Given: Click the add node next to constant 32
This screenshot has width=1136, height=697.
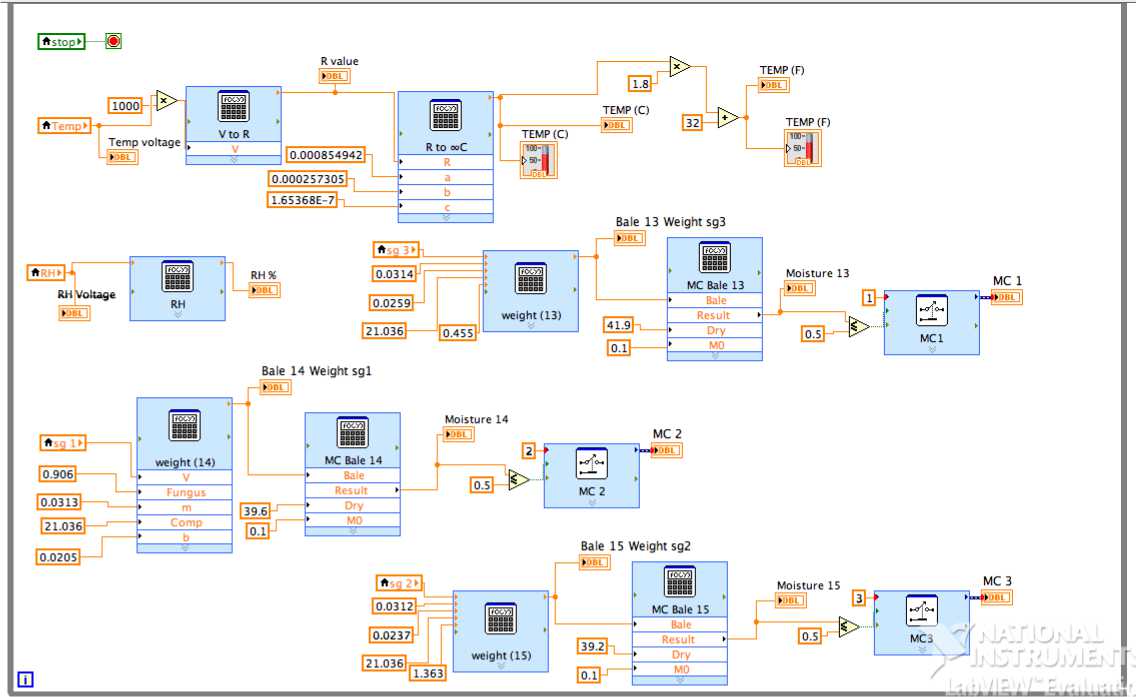Looking at the screenshot, I should coord(727,118).
